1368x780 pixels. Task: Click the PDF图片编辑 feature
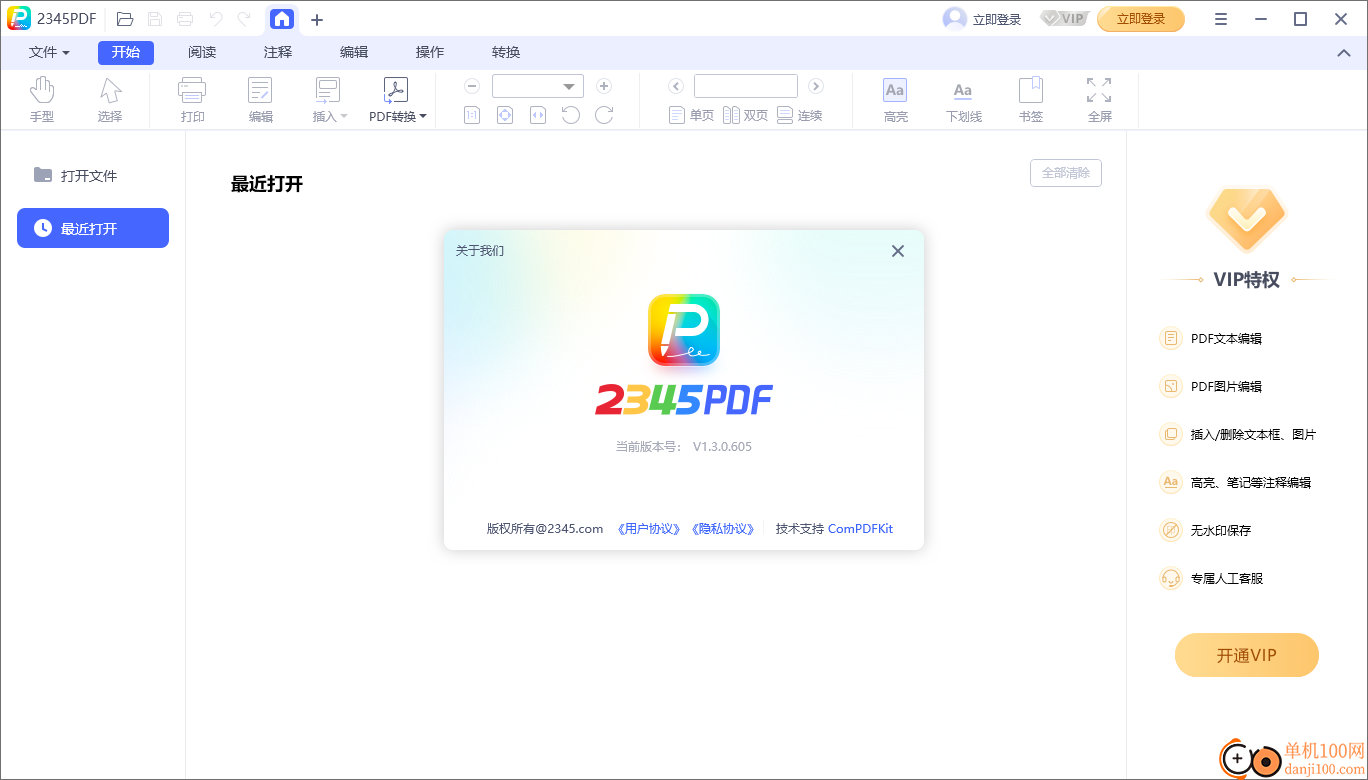click(x=1211, y=387)
